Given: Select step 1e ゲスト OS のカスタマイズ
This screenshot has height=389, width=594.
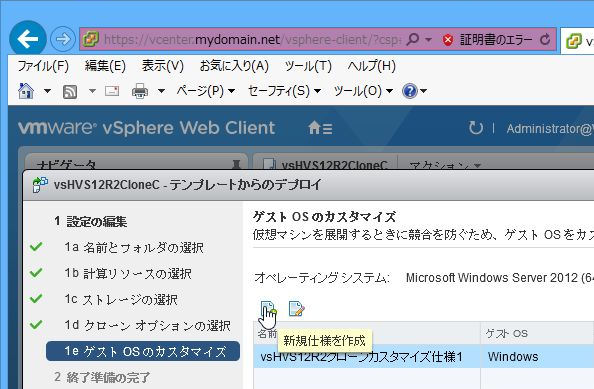Looking at the screenshot, I should (x=143, y=351).
